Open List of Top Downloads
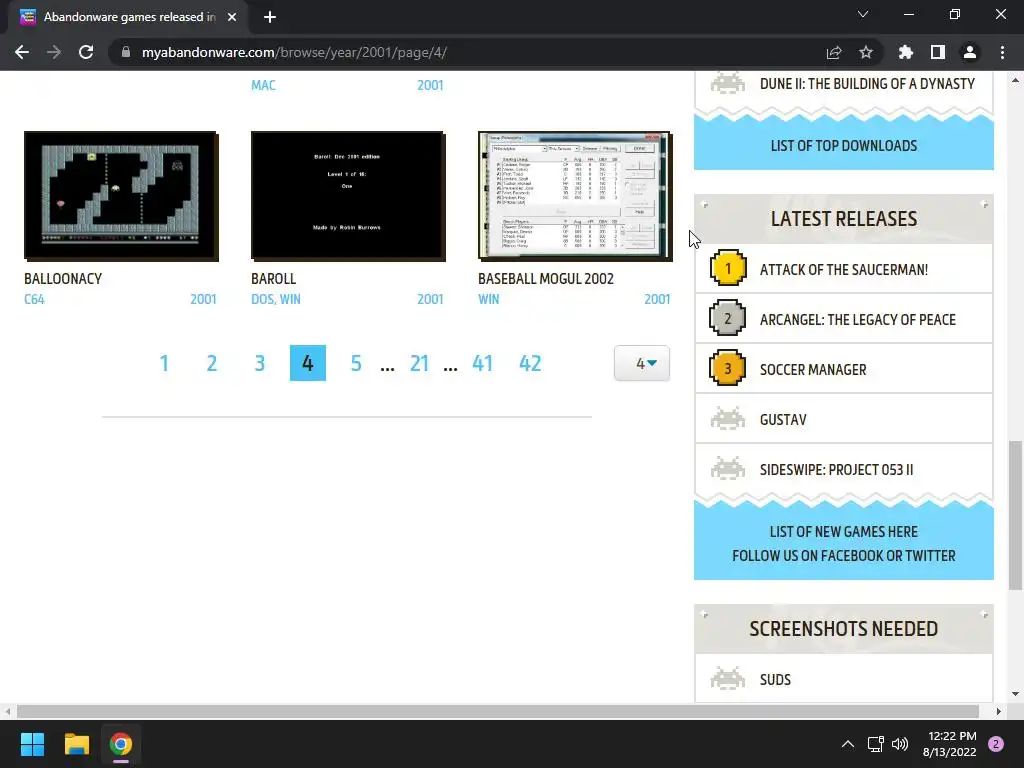 (x=844, y=146)
